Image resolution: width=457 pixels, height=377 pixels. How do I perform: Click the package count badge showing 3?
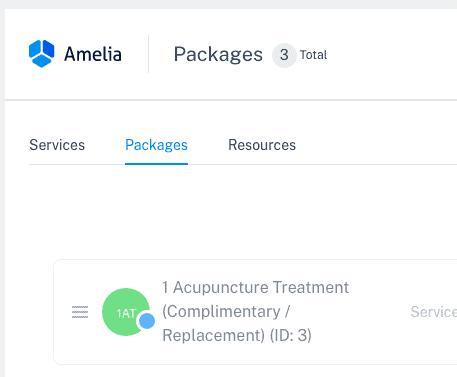pos(284,55)
